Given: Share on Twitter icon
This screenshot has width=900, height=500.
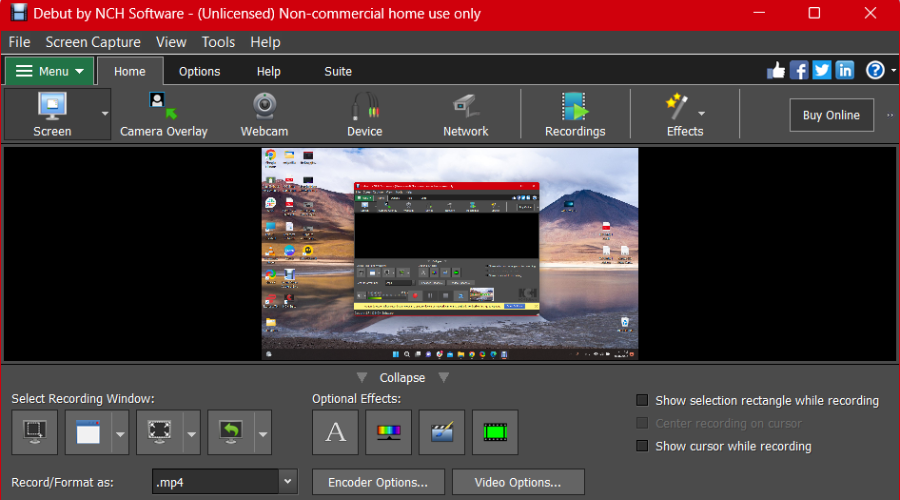Looking at the screenshot, I should pyautogui.click(x=822, y=71).
